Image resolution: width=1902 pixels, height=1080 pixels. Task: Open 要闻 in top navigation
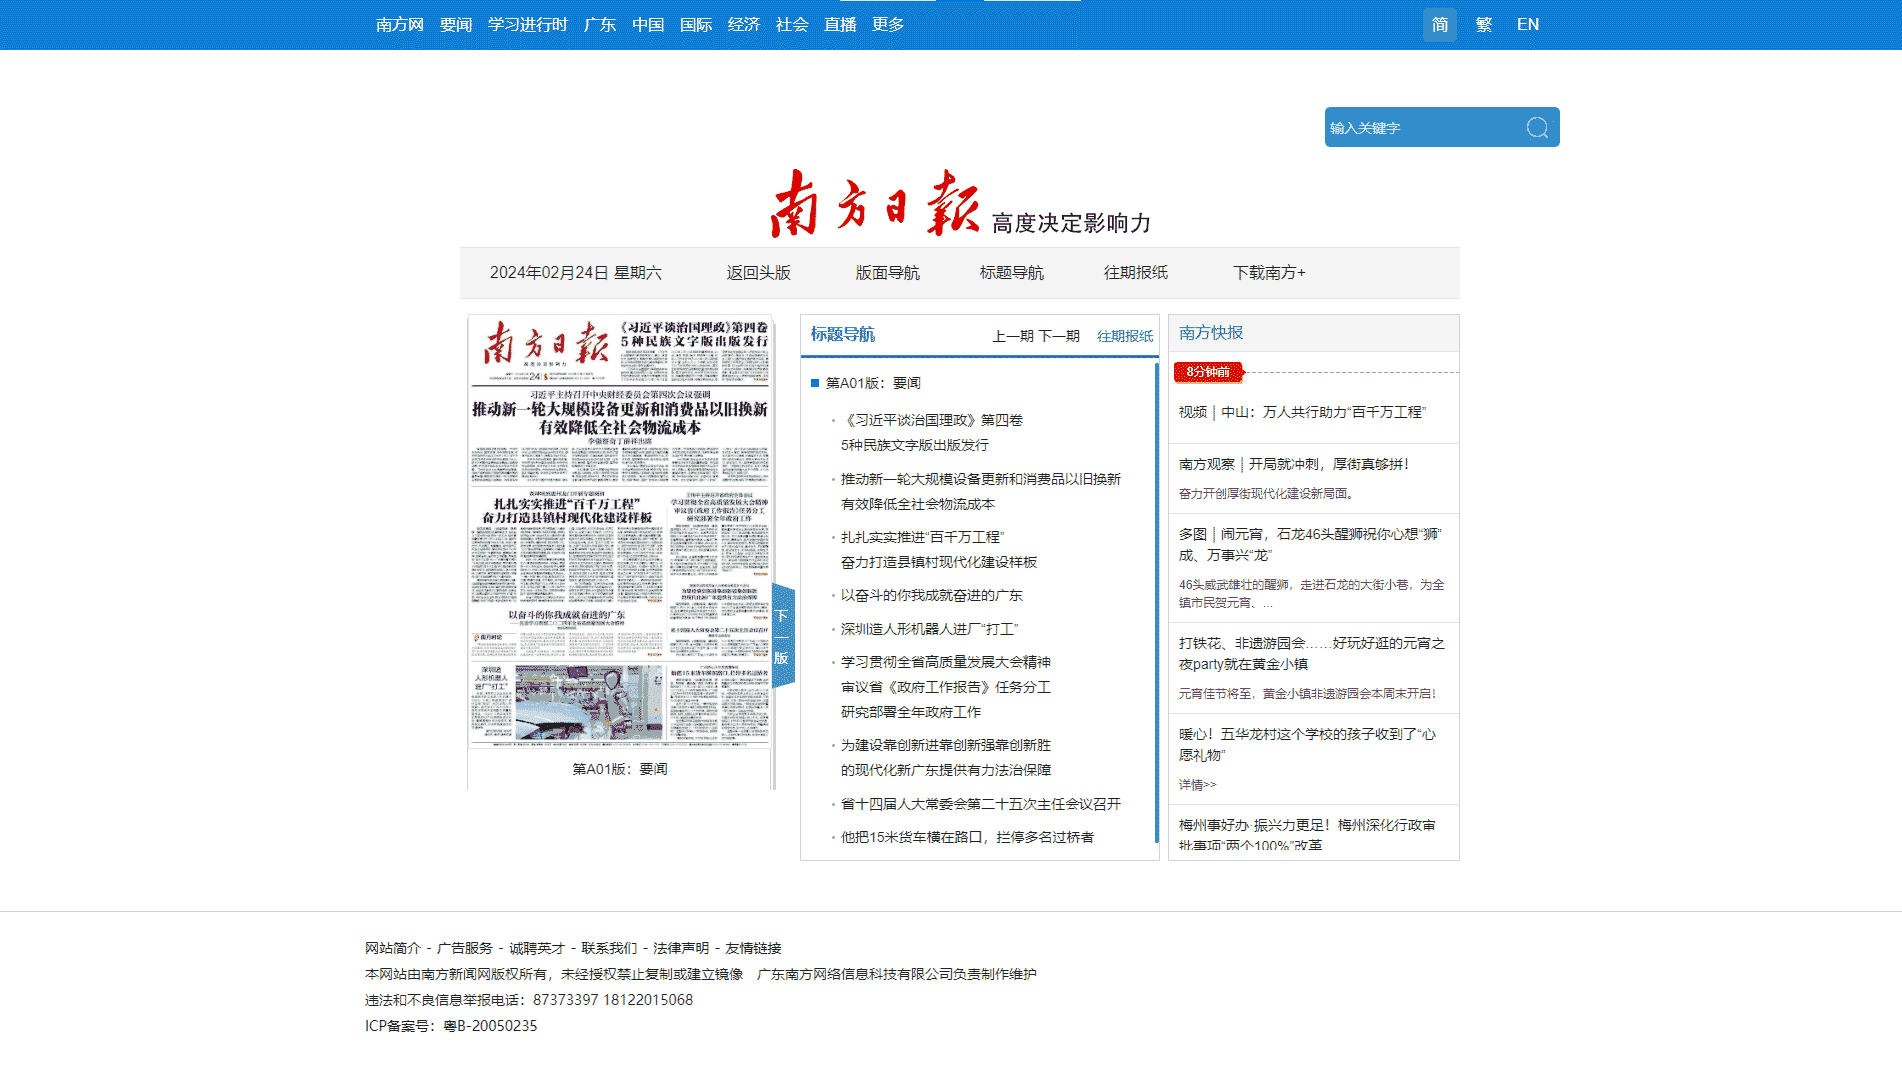(456, 24)
